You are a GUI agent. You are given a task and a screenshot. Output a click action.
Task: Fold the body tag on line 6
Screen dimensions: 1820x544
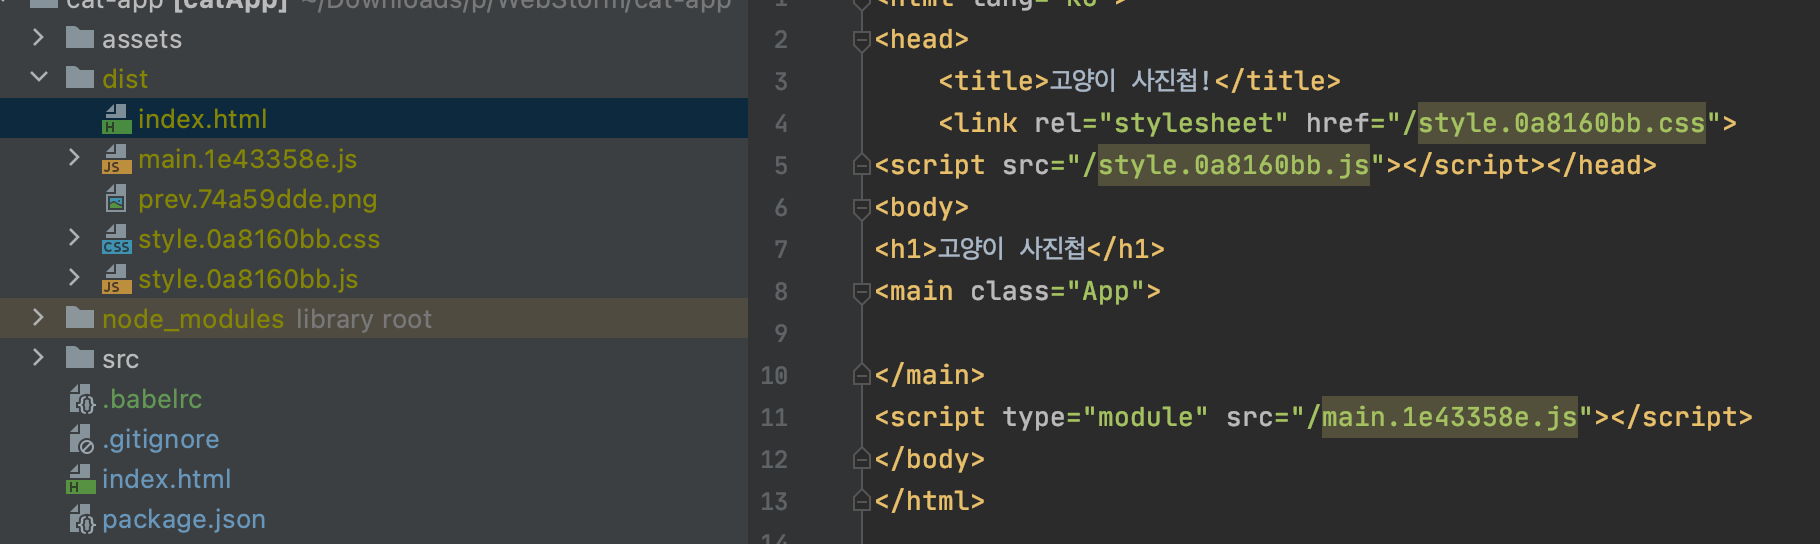tap(861, 208)
